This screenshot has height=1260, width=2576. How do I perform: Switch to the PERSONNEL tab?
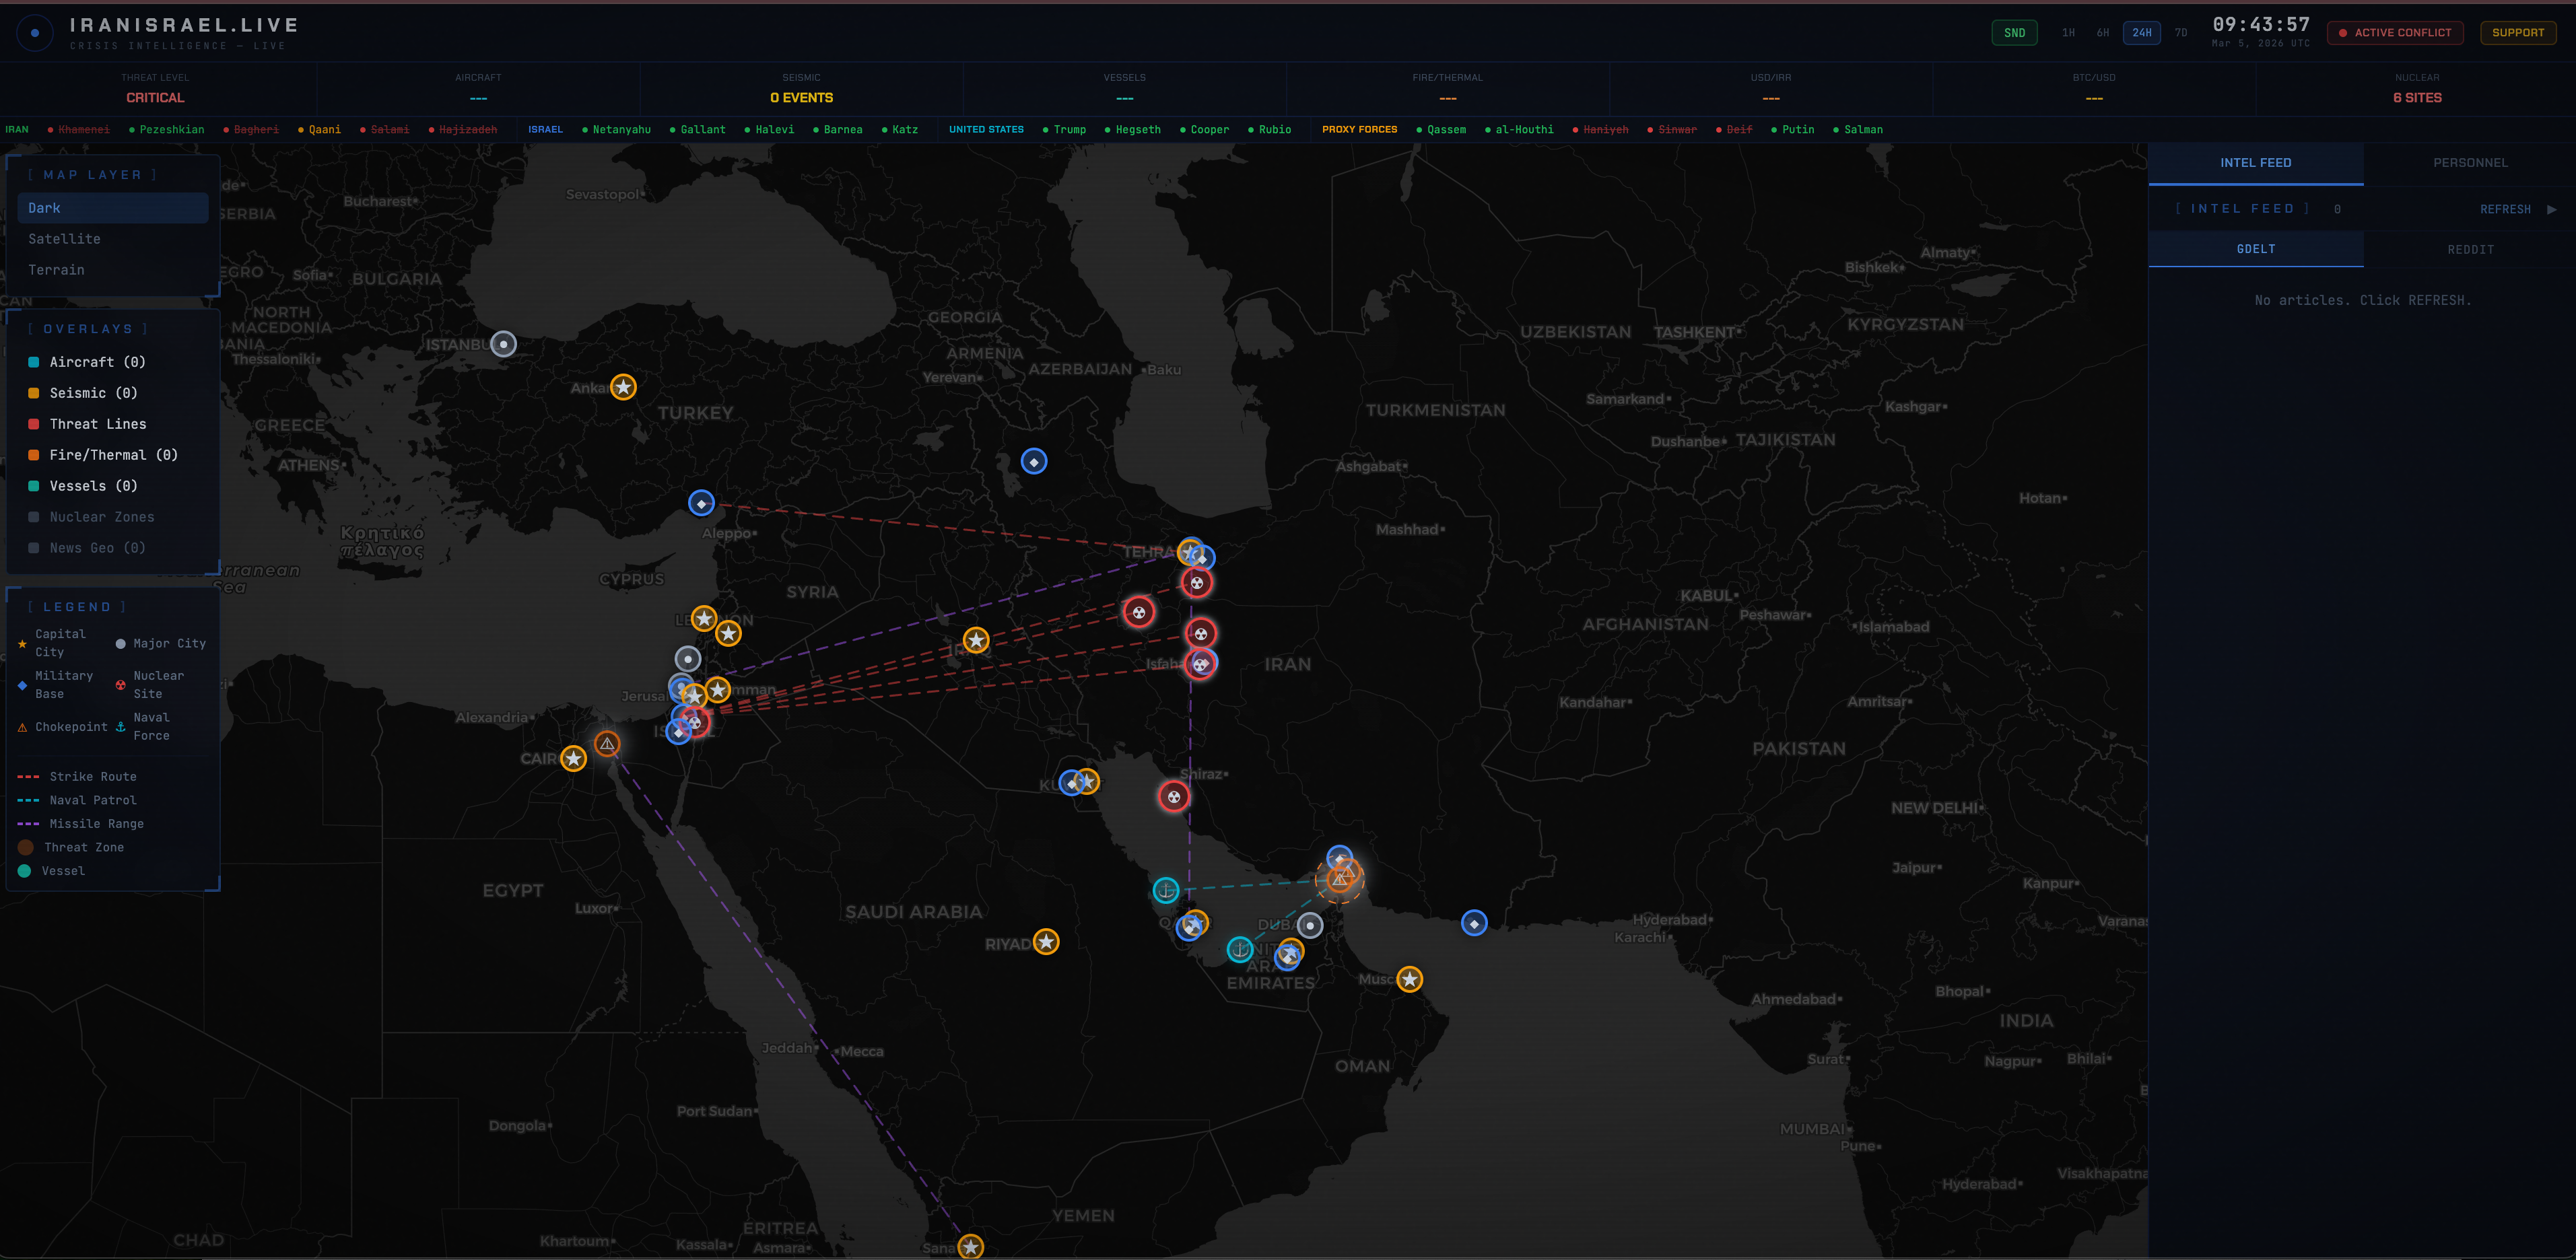coord(2470,163)
